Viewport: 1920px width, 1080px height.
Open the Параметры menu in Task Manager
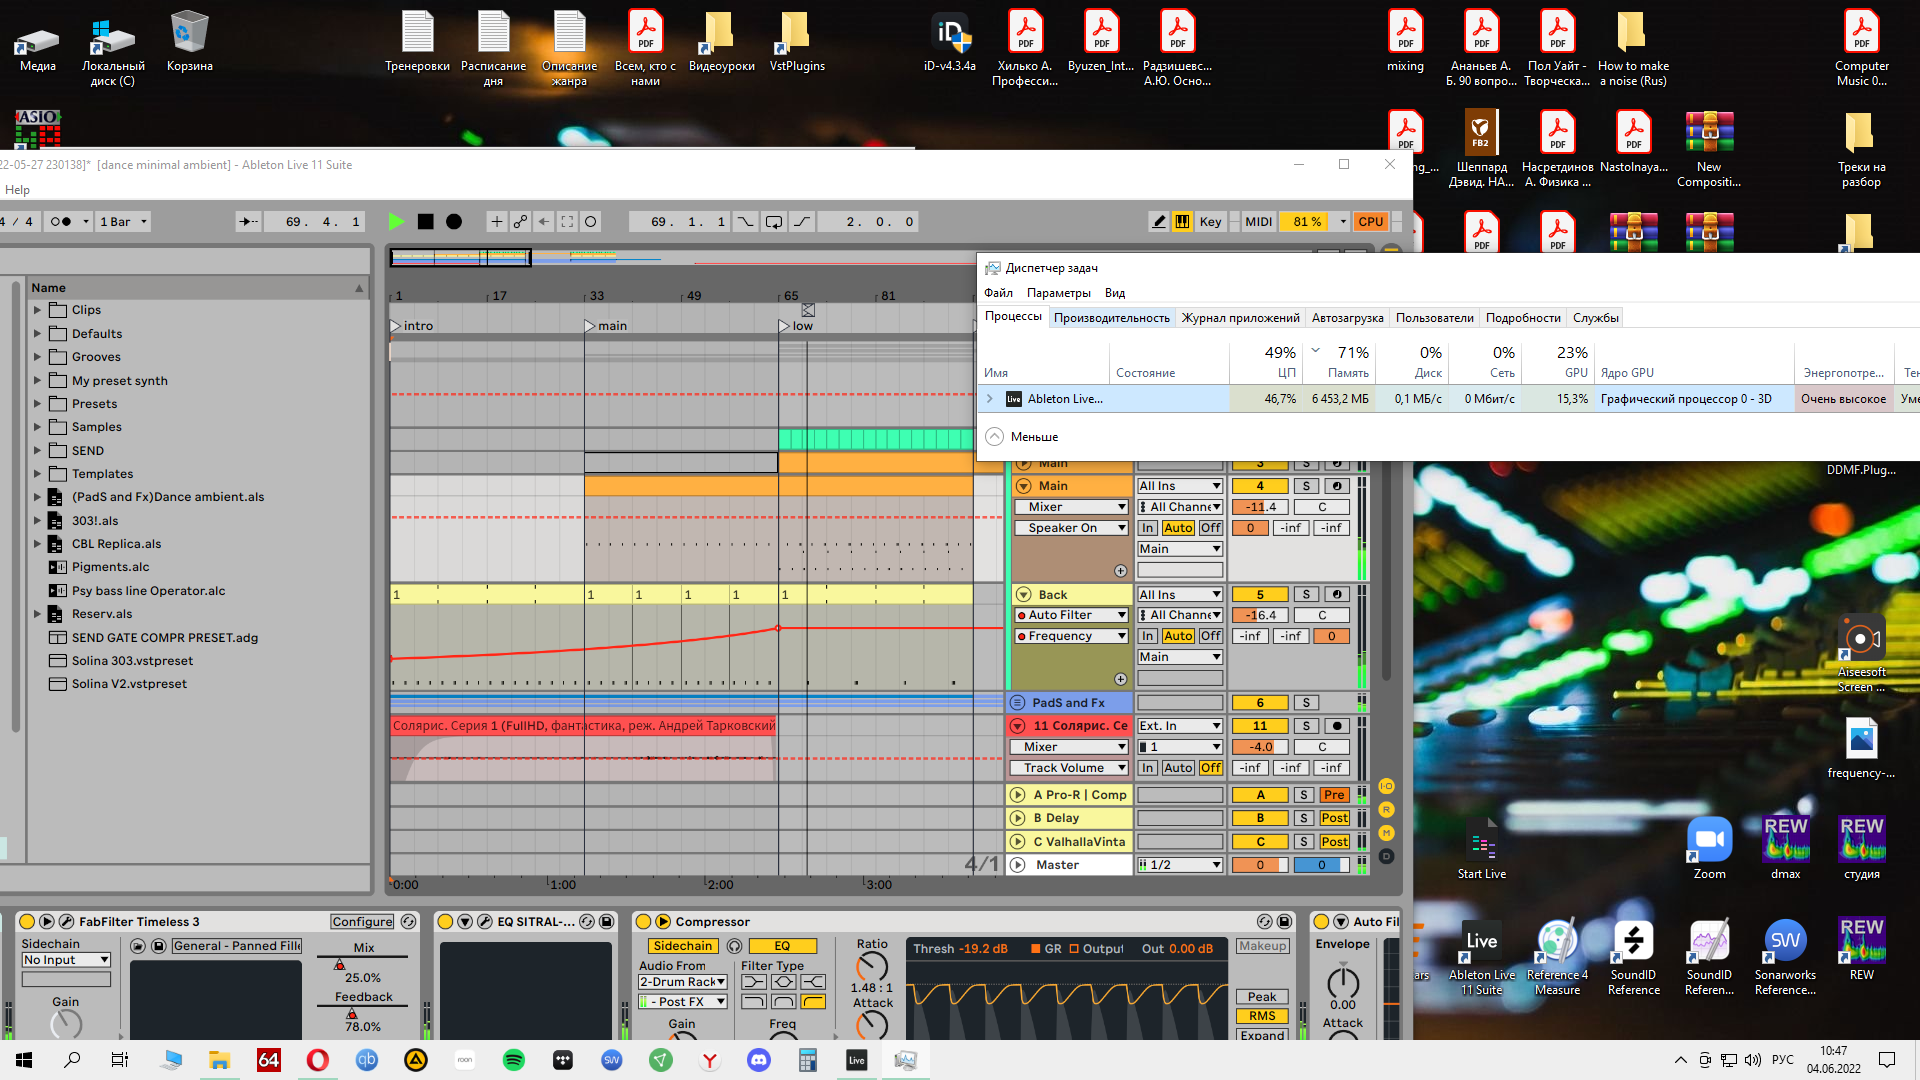1058,293
